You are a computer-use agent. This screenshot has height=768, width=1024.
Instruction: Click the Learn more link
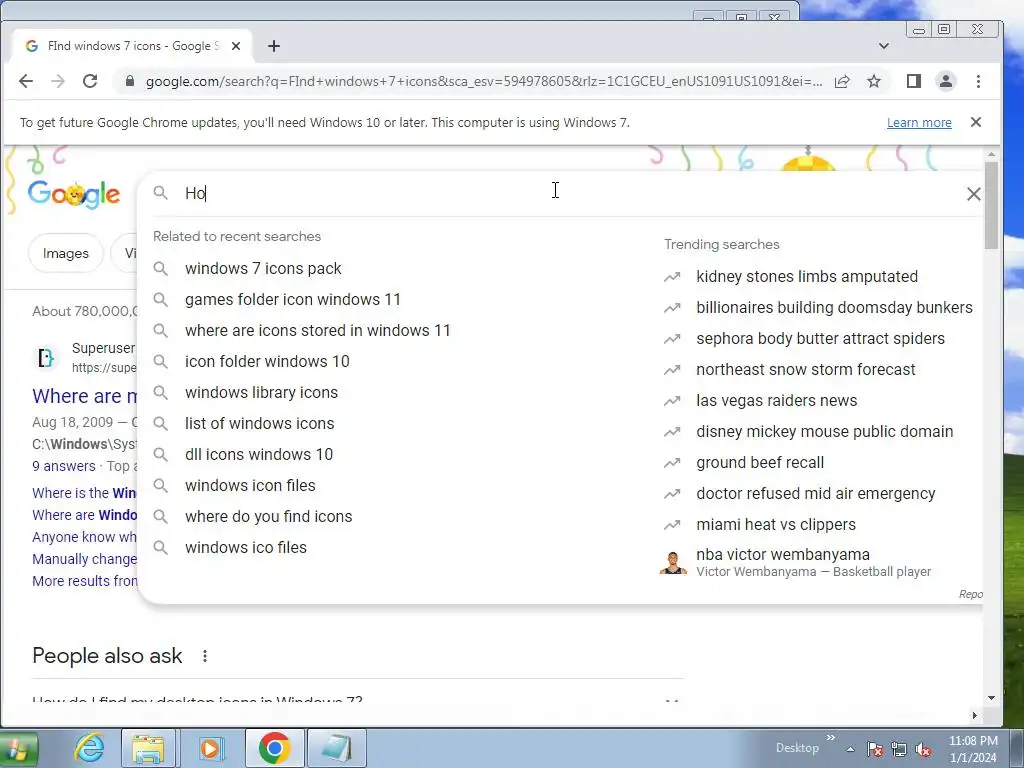pos(919,123)
